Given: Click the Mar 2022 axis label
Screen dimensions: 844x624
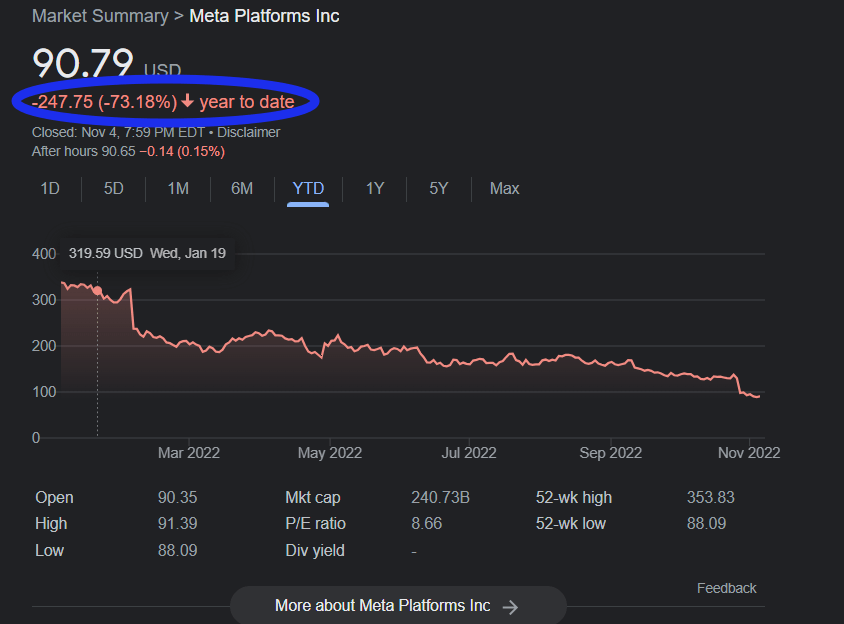Looking at the screenshot, I should point(188,453).
